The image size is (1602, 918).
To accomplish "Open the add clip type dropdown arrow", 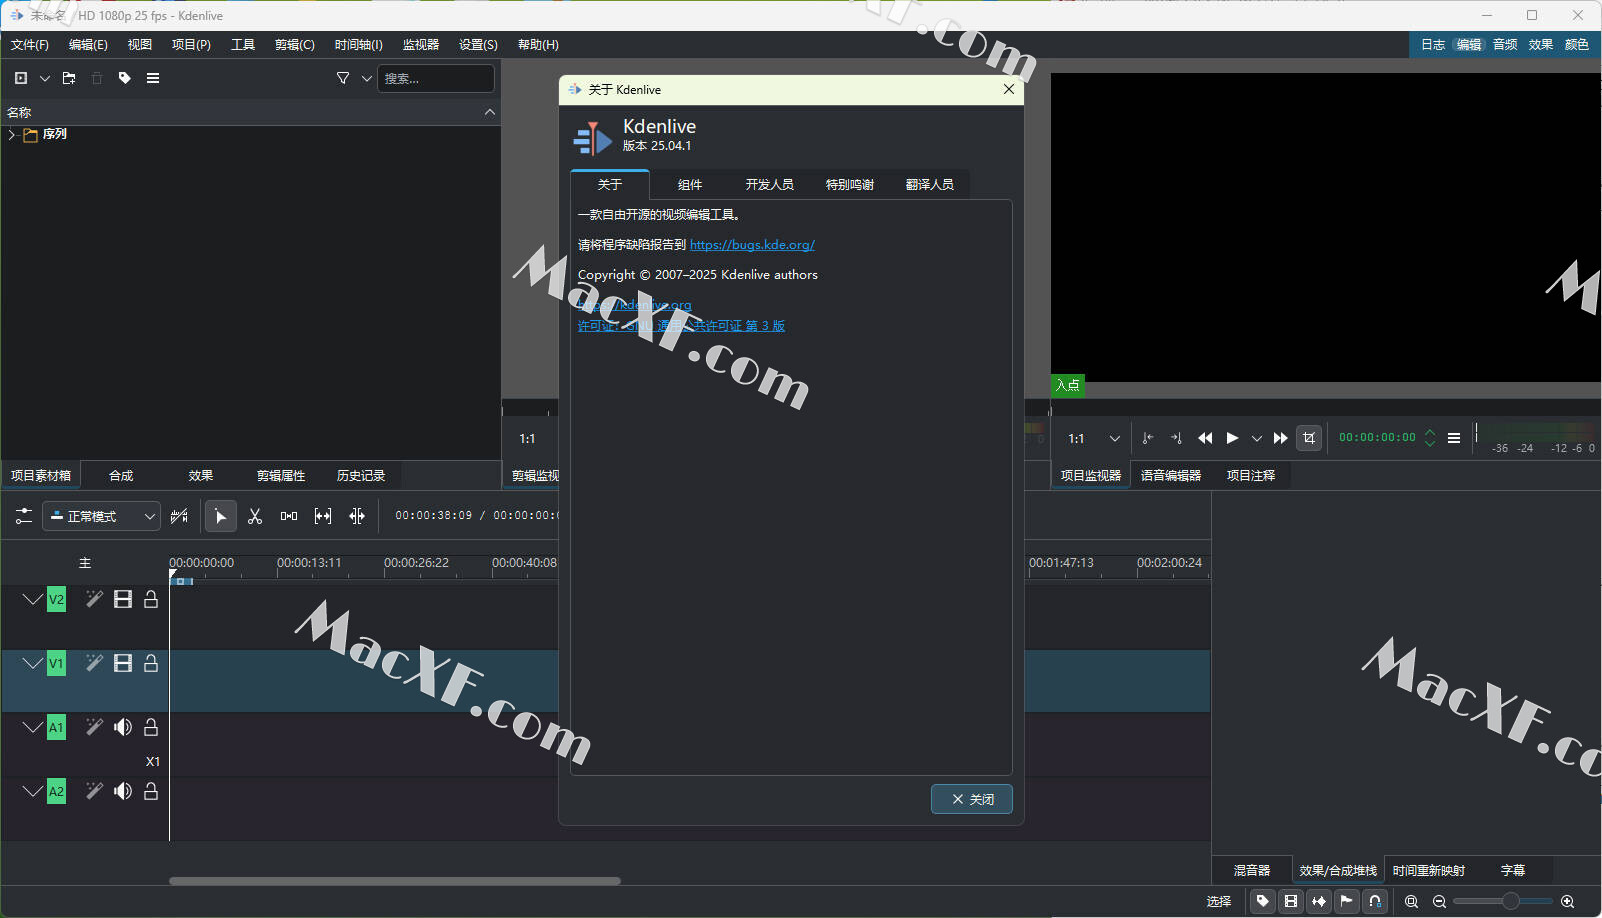I will click(x=45, y=78).
